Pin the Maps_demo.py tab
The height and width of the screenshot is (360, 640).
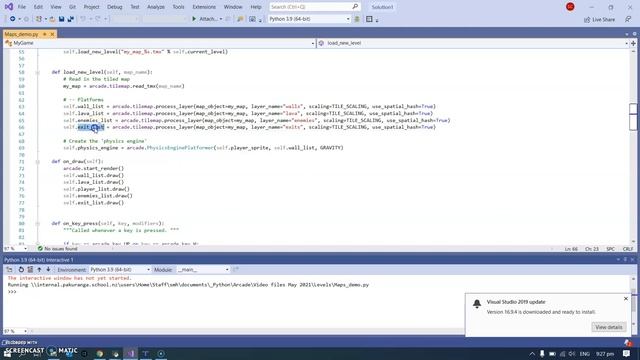(x=44, y=34)
